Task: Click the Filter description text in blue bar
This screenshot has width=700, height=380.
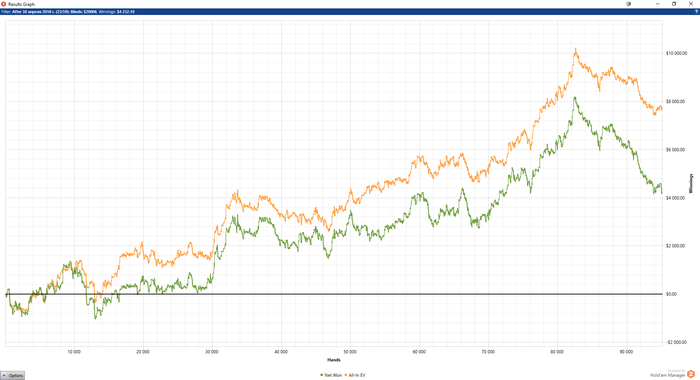Action: tap(68, 12)
